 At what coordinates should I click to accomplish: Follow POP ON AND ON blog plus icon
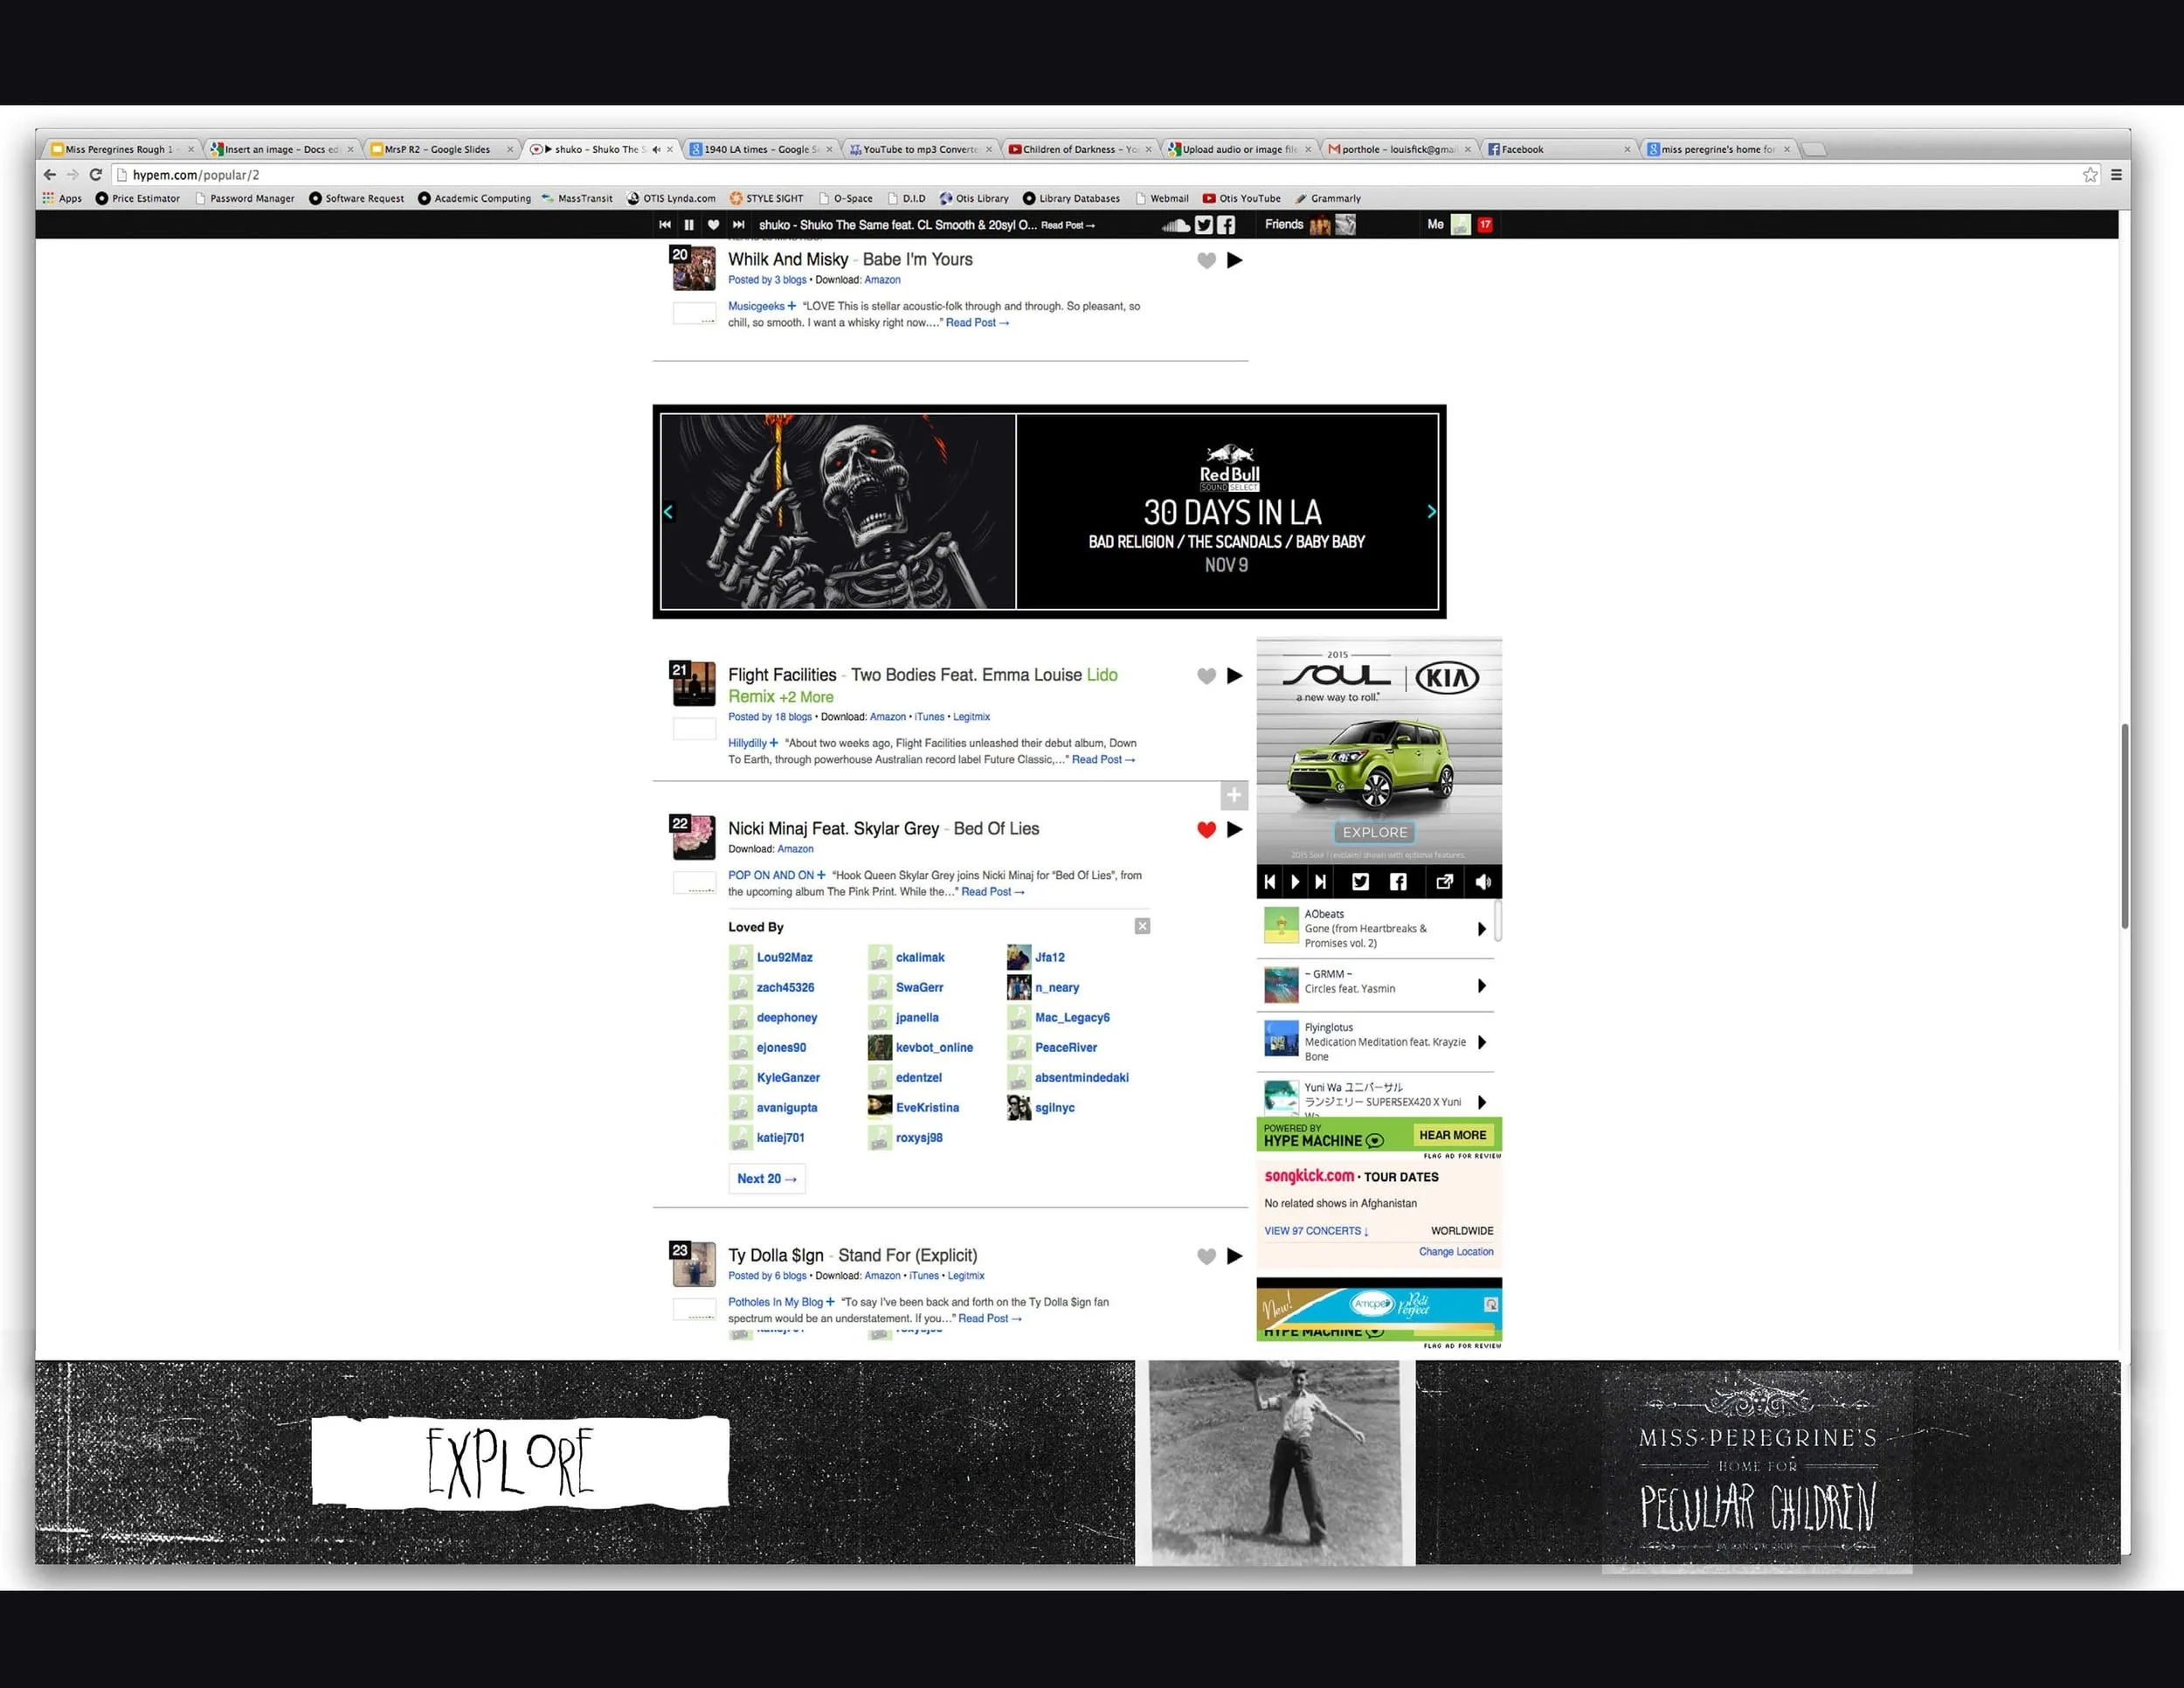pyautogui.click(x=821, y=875)
